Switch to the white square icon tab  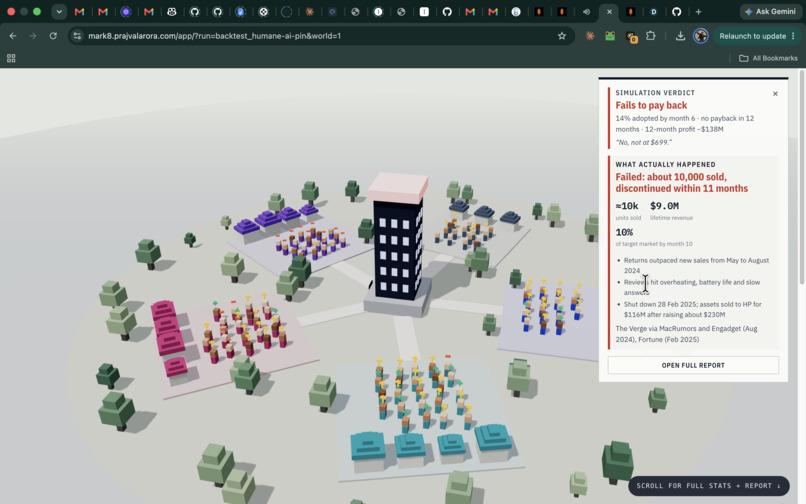tap(424, 12)
